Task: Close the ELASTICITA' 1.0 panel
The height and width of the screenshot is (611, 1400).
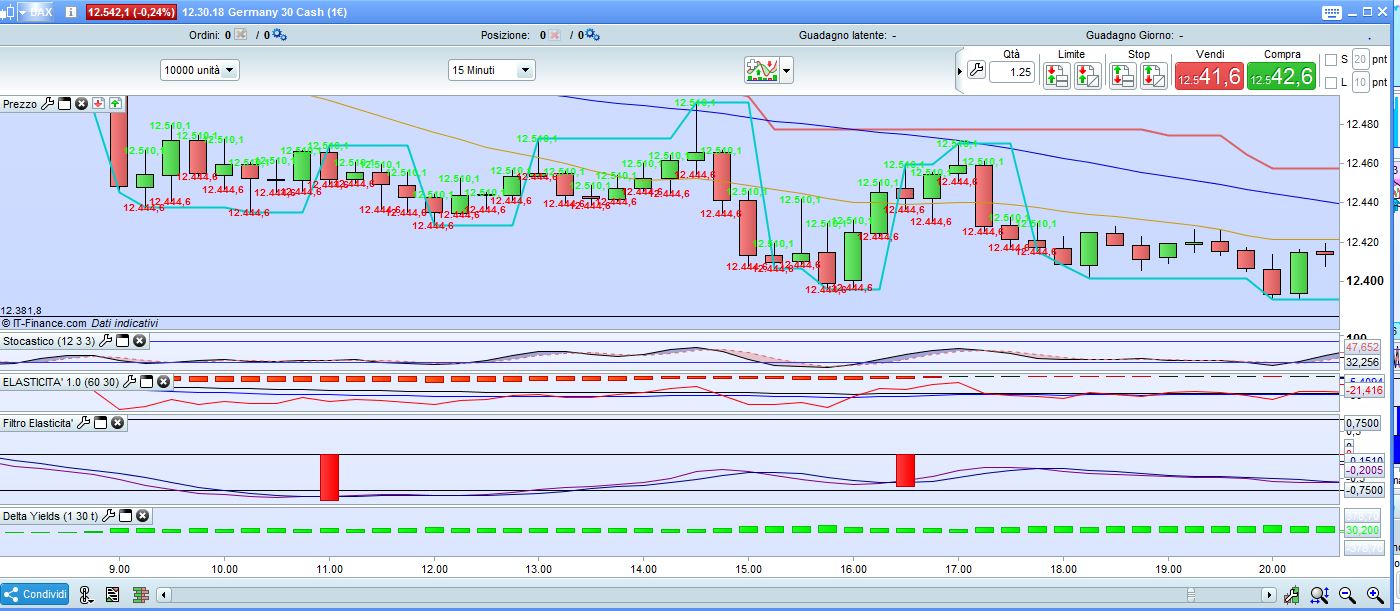Action: (164, 382)
